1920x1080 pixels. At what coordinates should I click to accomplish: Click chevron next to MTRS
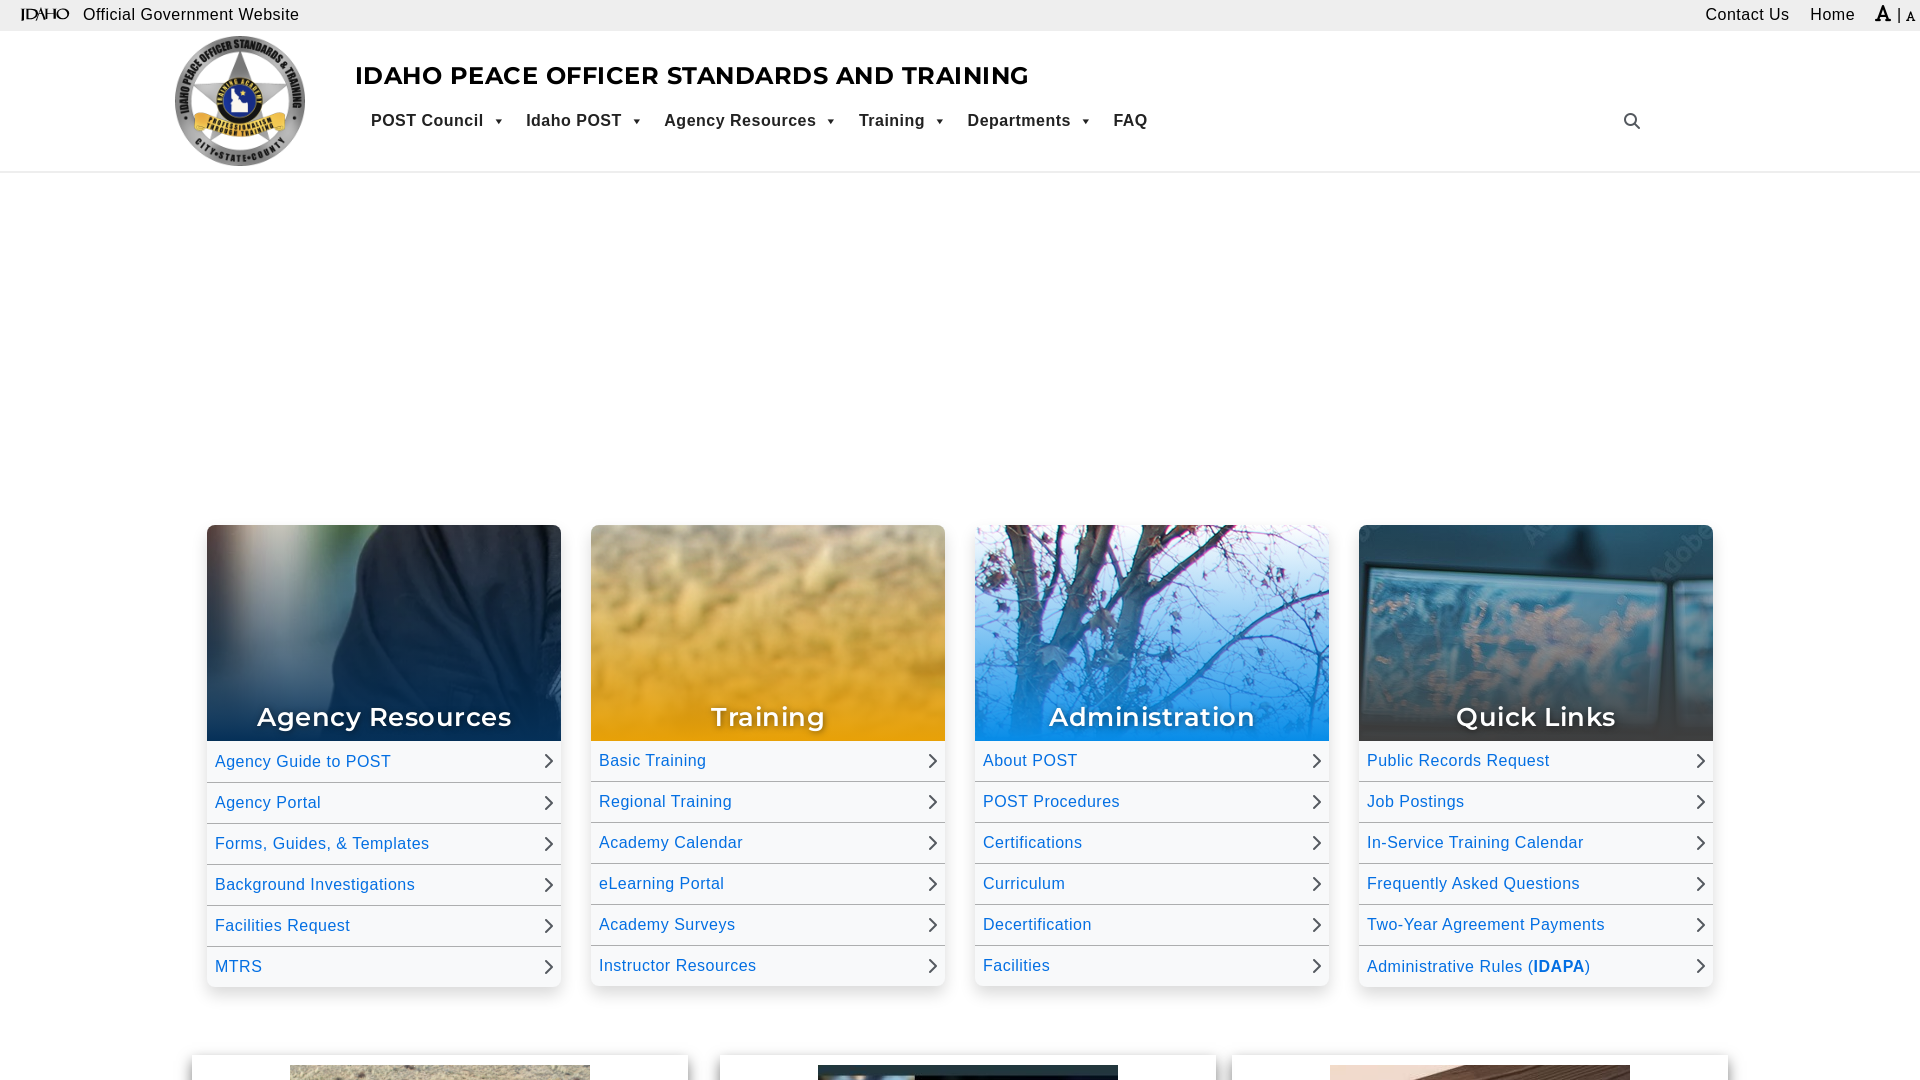coord(548,967)
